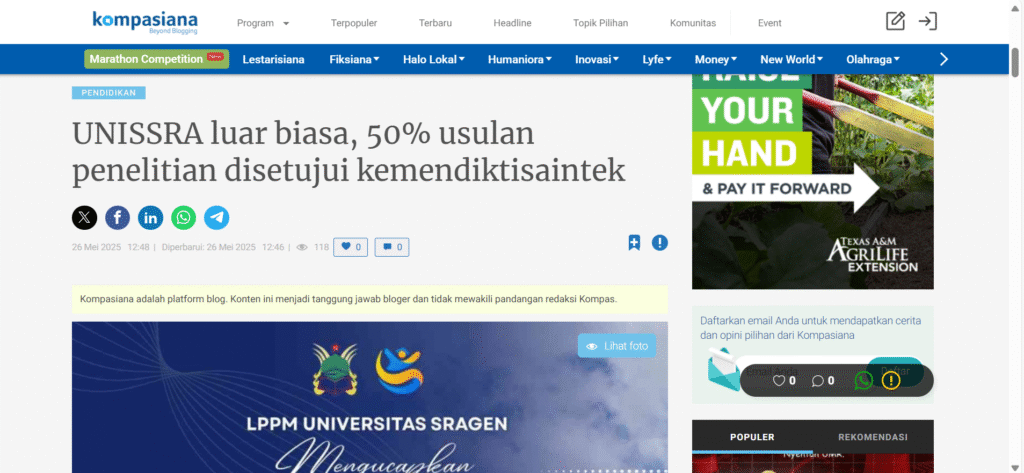This screenshot has width=1024, height=473.
Task: Click the login arrow icon
Action: point(927,22)
